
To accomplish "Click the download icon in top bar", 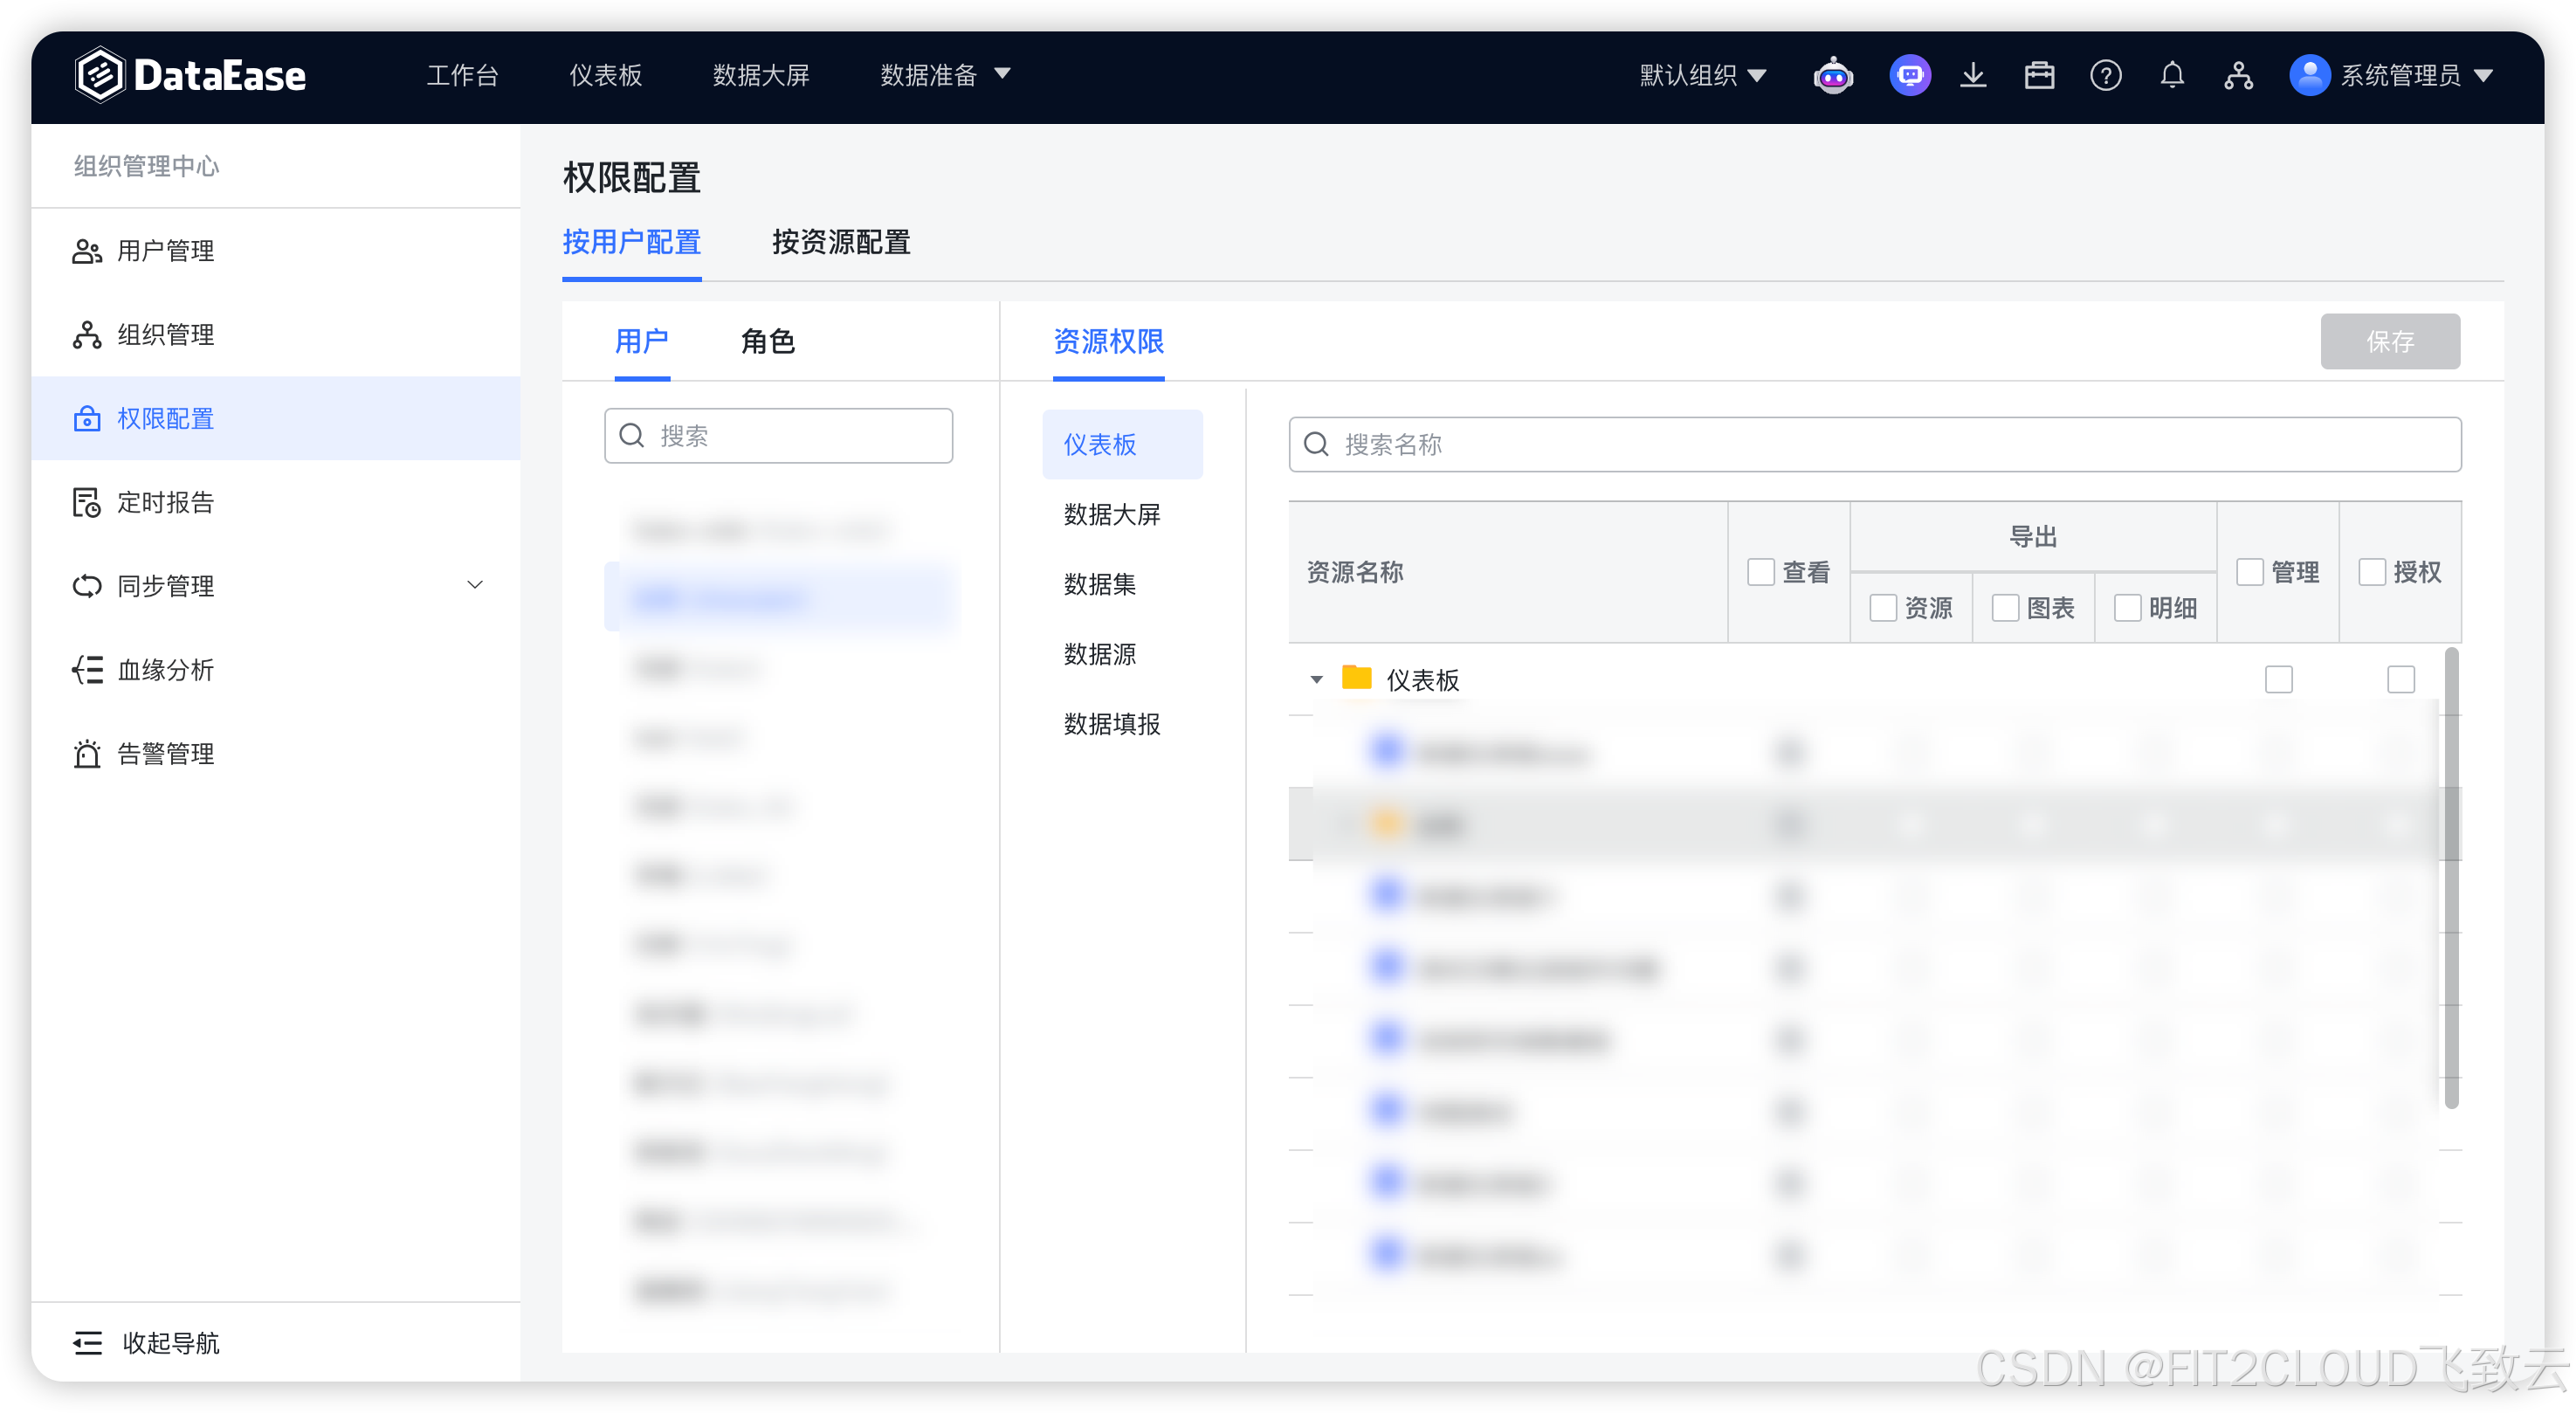I will (x=1972, y=76).
